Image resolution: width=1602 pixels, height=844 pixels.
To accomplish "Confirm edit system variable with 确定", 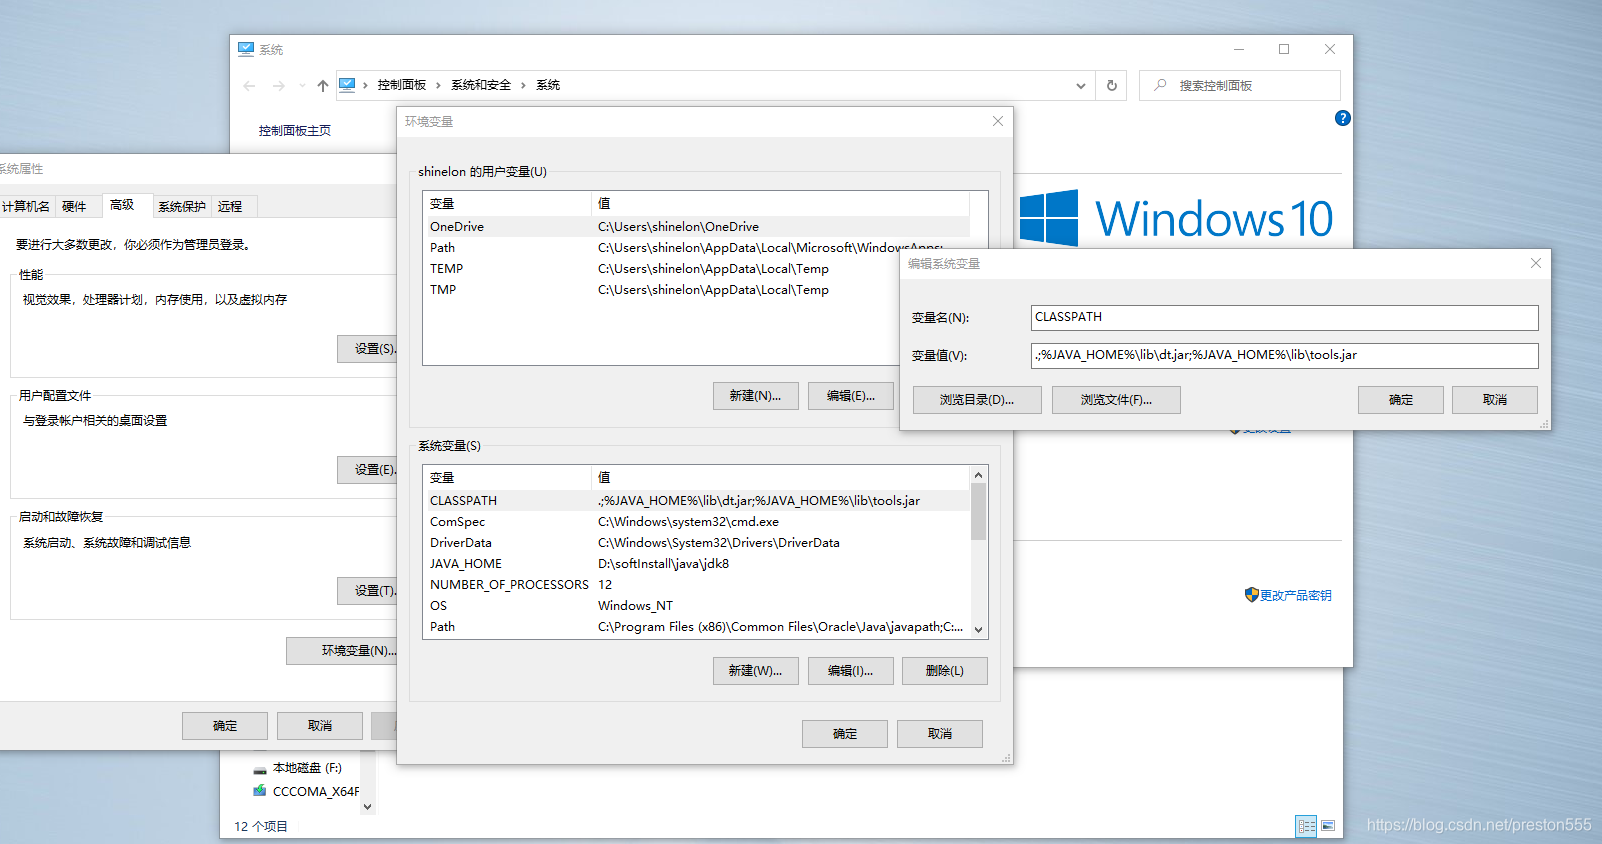I will click(x=1401, y=400).
